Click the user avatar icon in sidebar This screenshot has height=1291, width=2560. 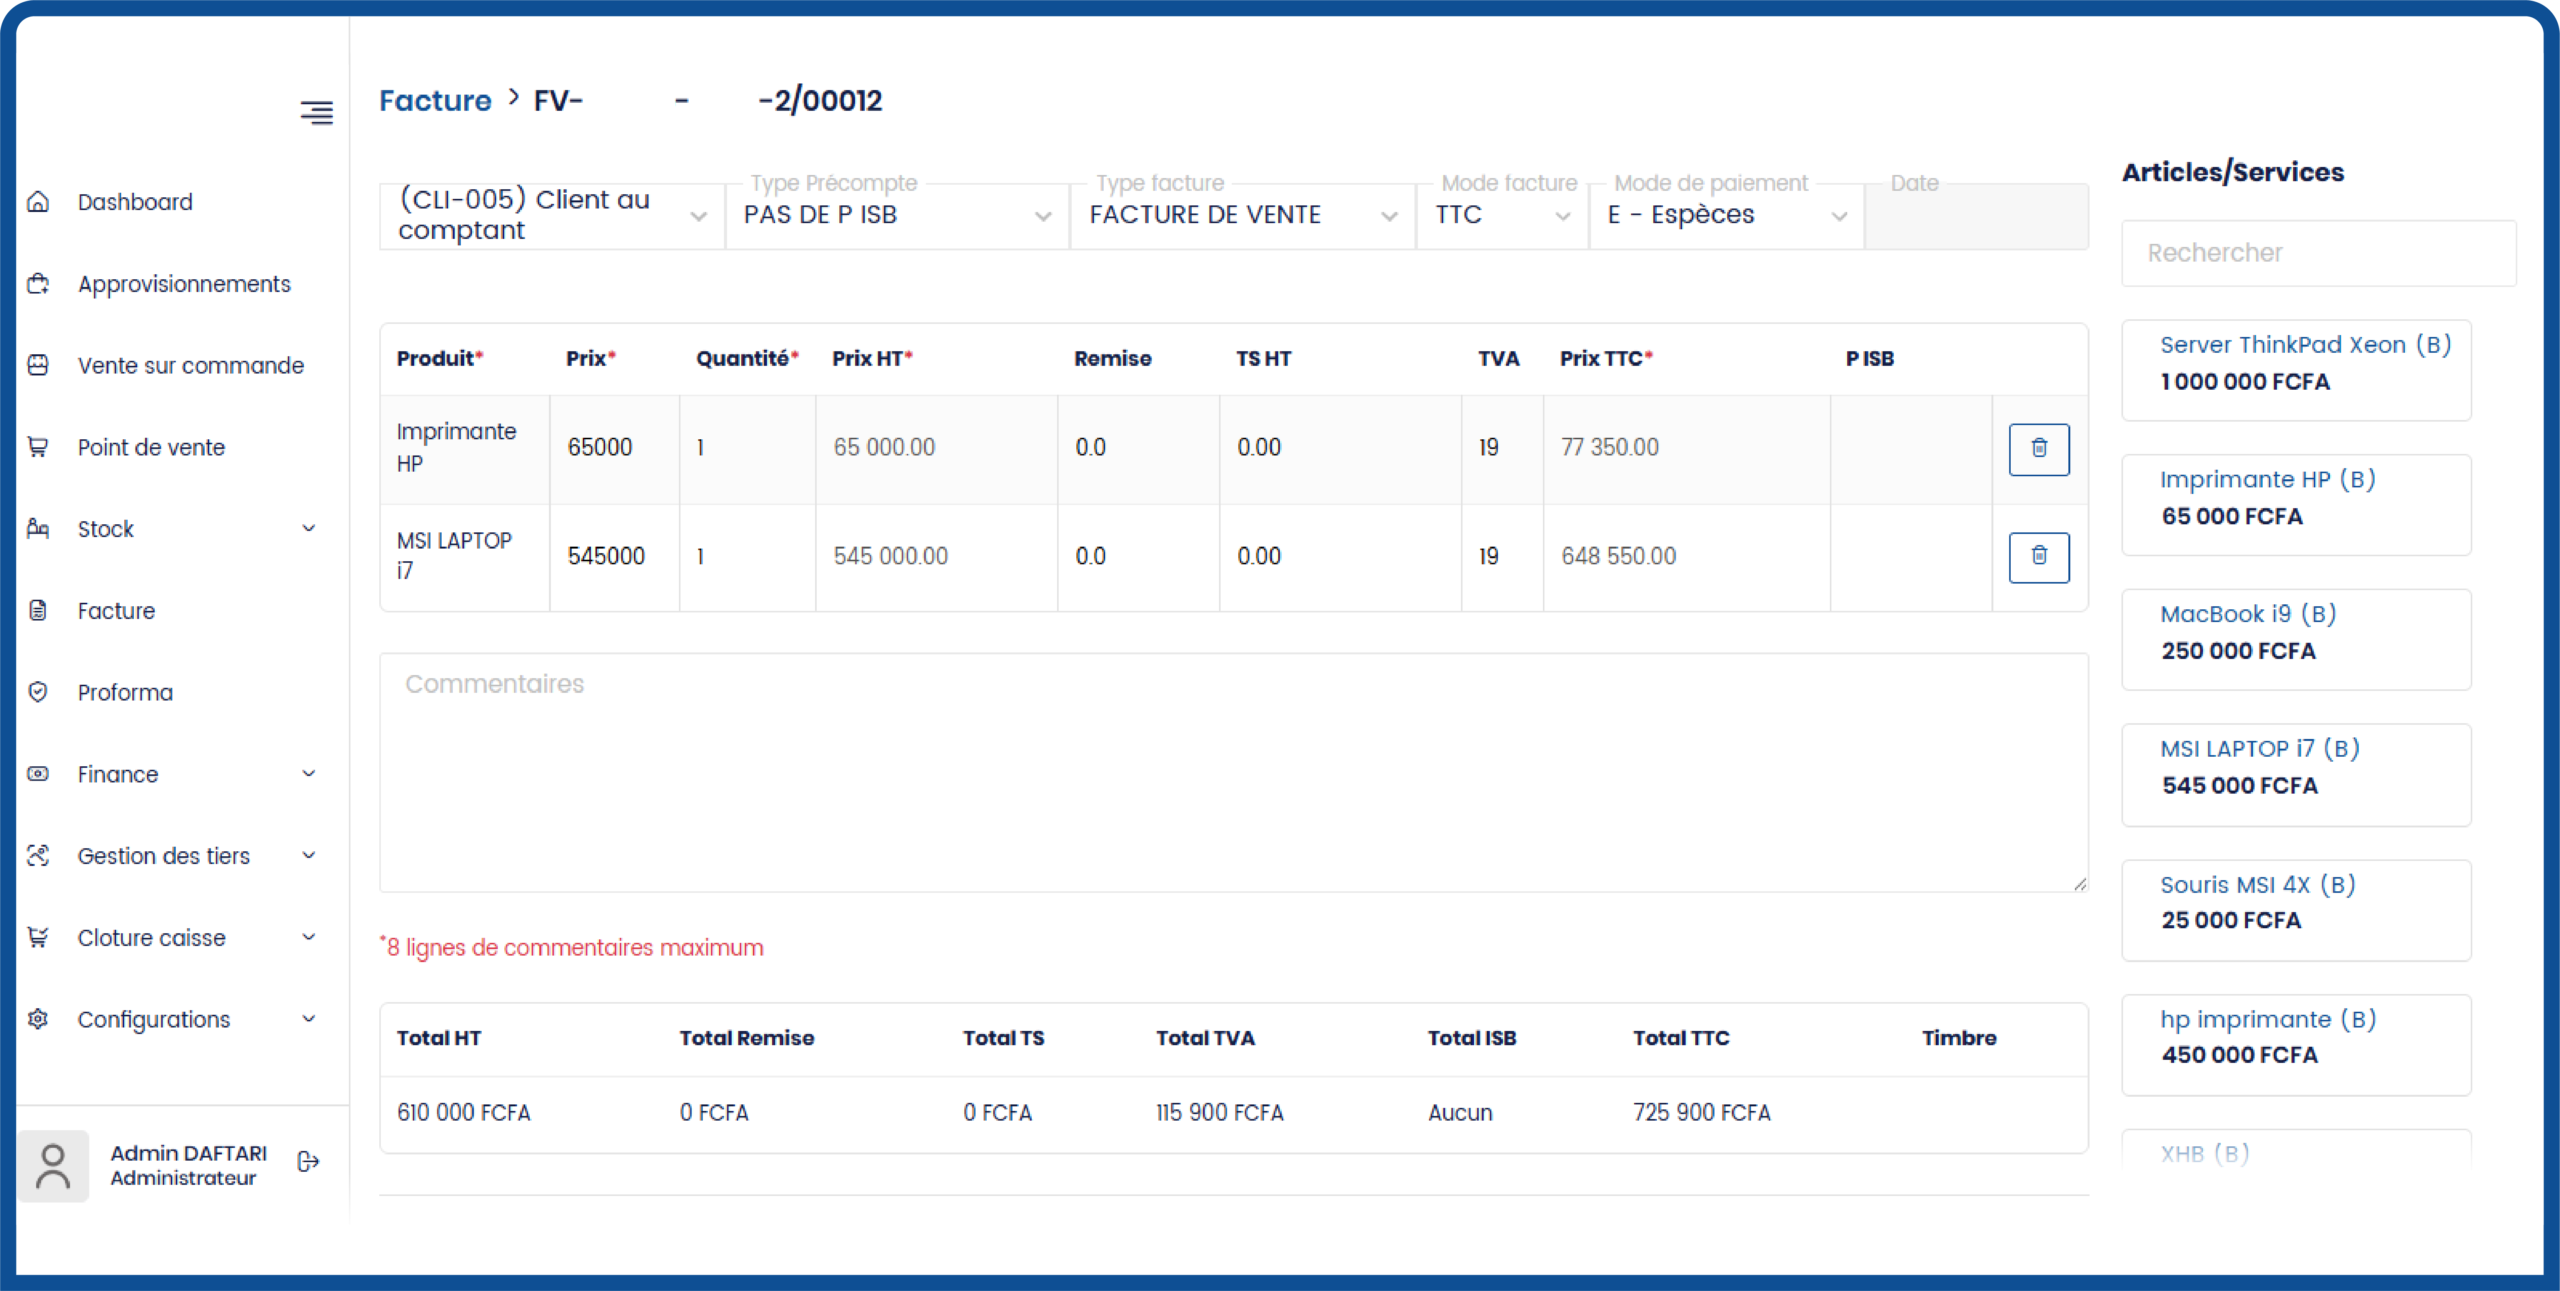pos(53,1166)
